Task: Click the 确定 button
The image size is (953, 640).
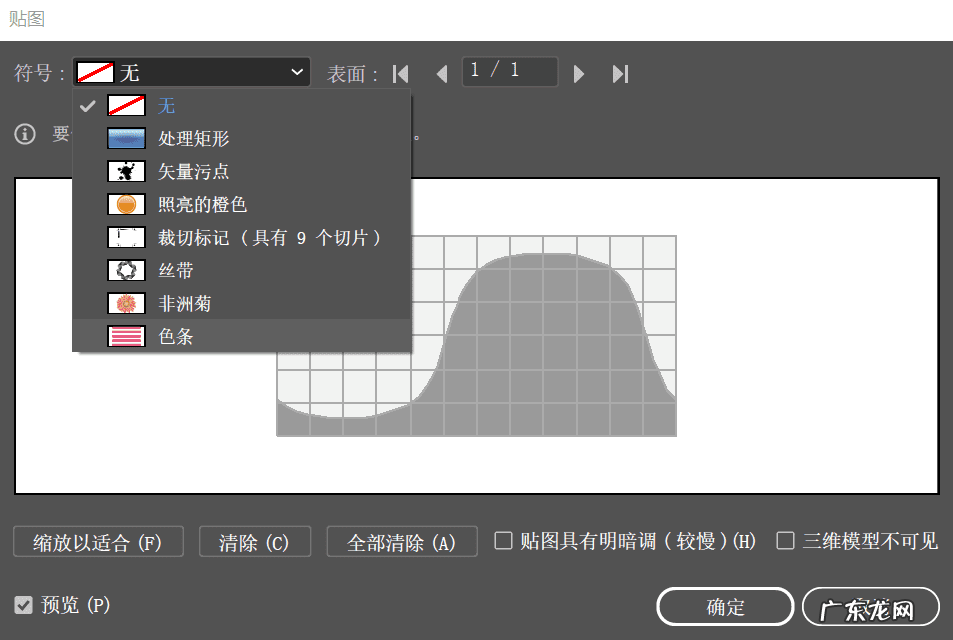Action: [x=724, y=606]
